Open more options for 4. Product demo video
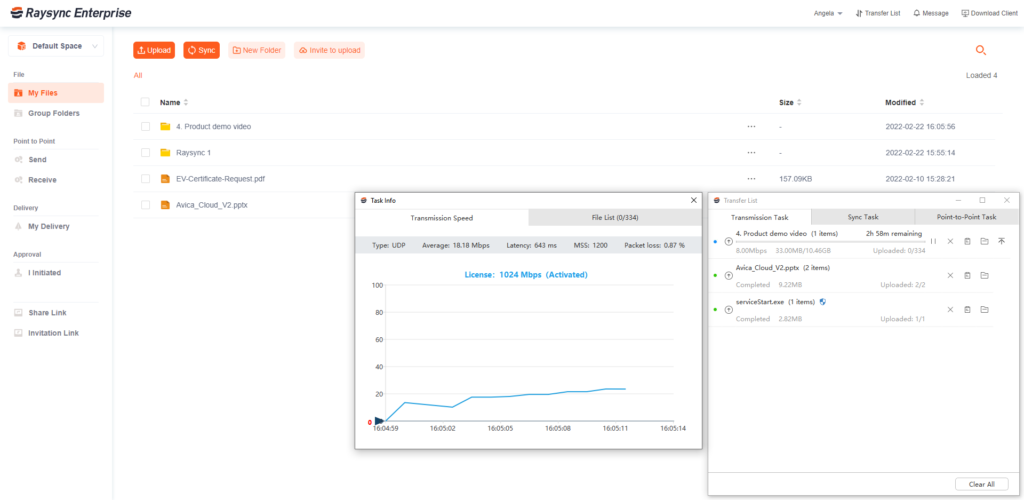The height and width of the screenshot is (500, 1024). (751, 127)
